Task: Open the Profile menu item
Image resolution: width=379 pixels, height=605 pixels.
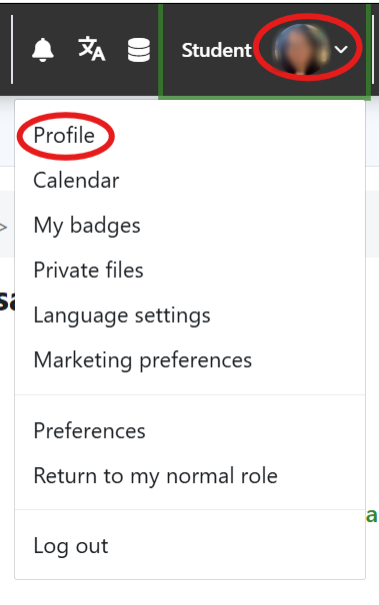Action: pyautogui.click(x=64, y=135)
